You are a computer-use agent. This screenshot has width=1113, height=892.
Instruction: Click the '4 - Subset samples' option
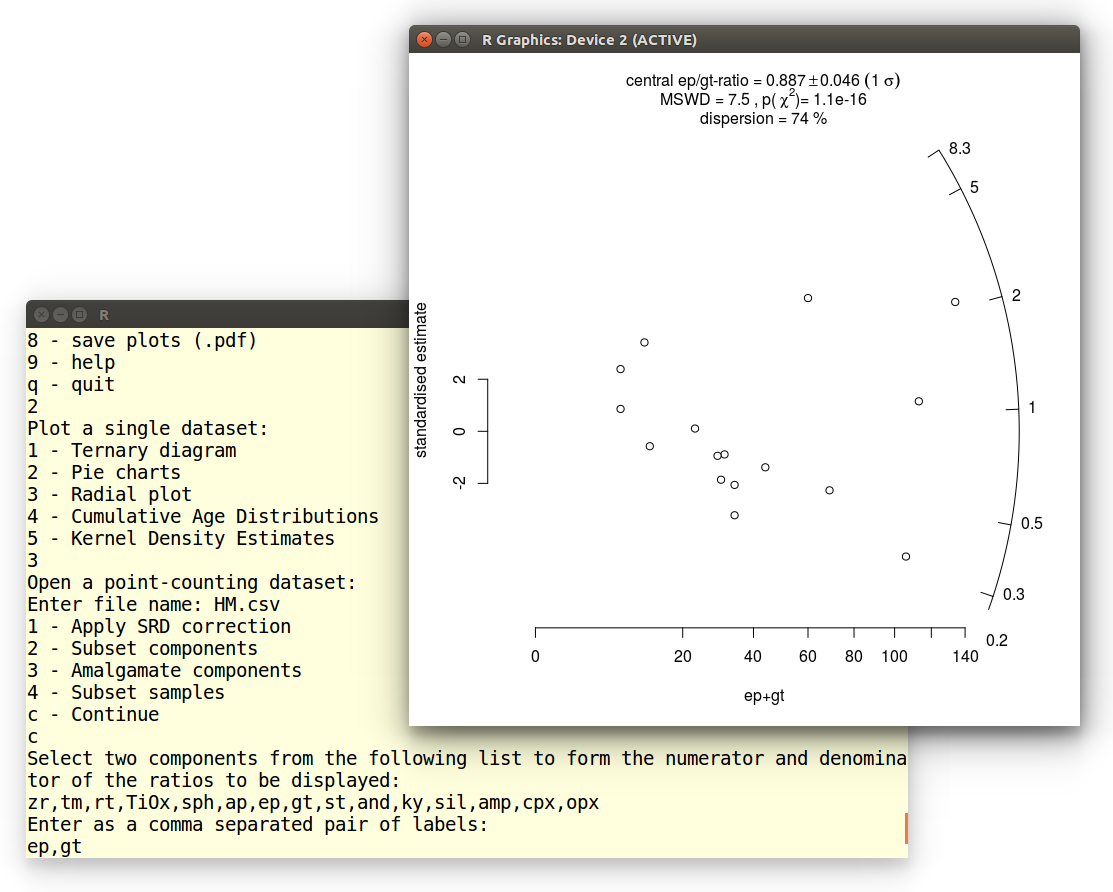(126, 693)
